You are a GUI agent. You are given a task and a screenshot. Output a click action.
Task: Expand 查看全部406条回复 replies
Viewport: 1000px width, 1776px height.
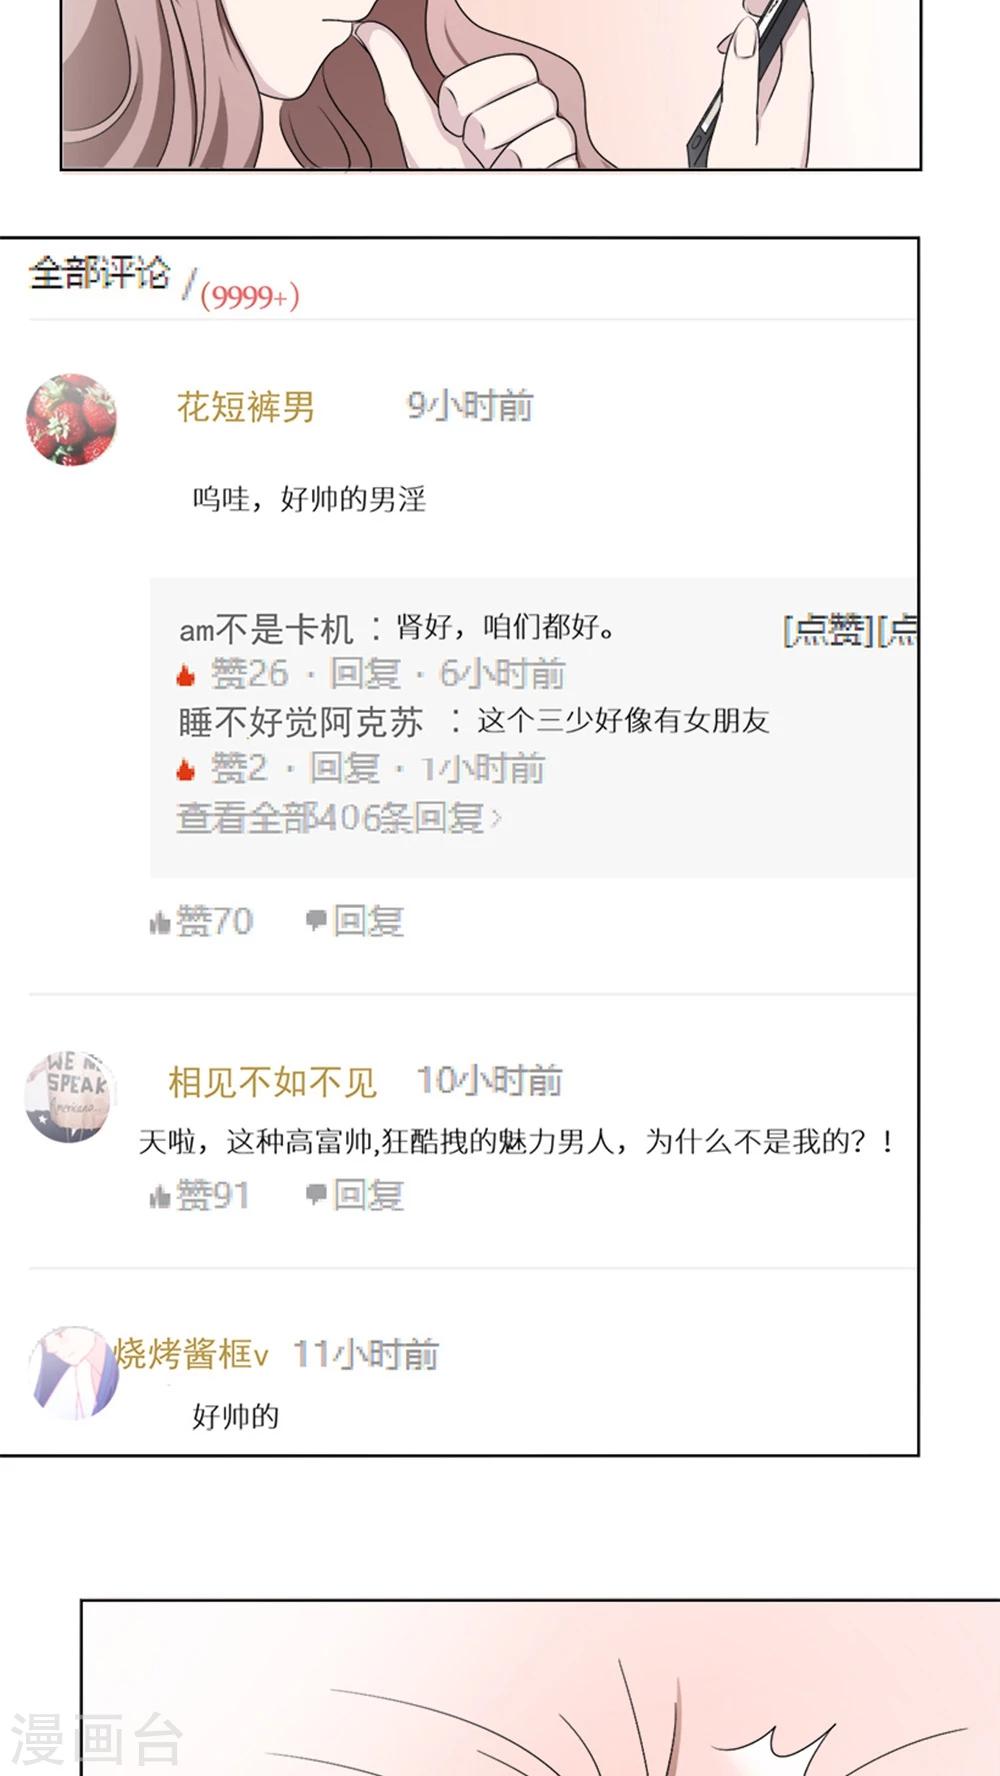339,818
